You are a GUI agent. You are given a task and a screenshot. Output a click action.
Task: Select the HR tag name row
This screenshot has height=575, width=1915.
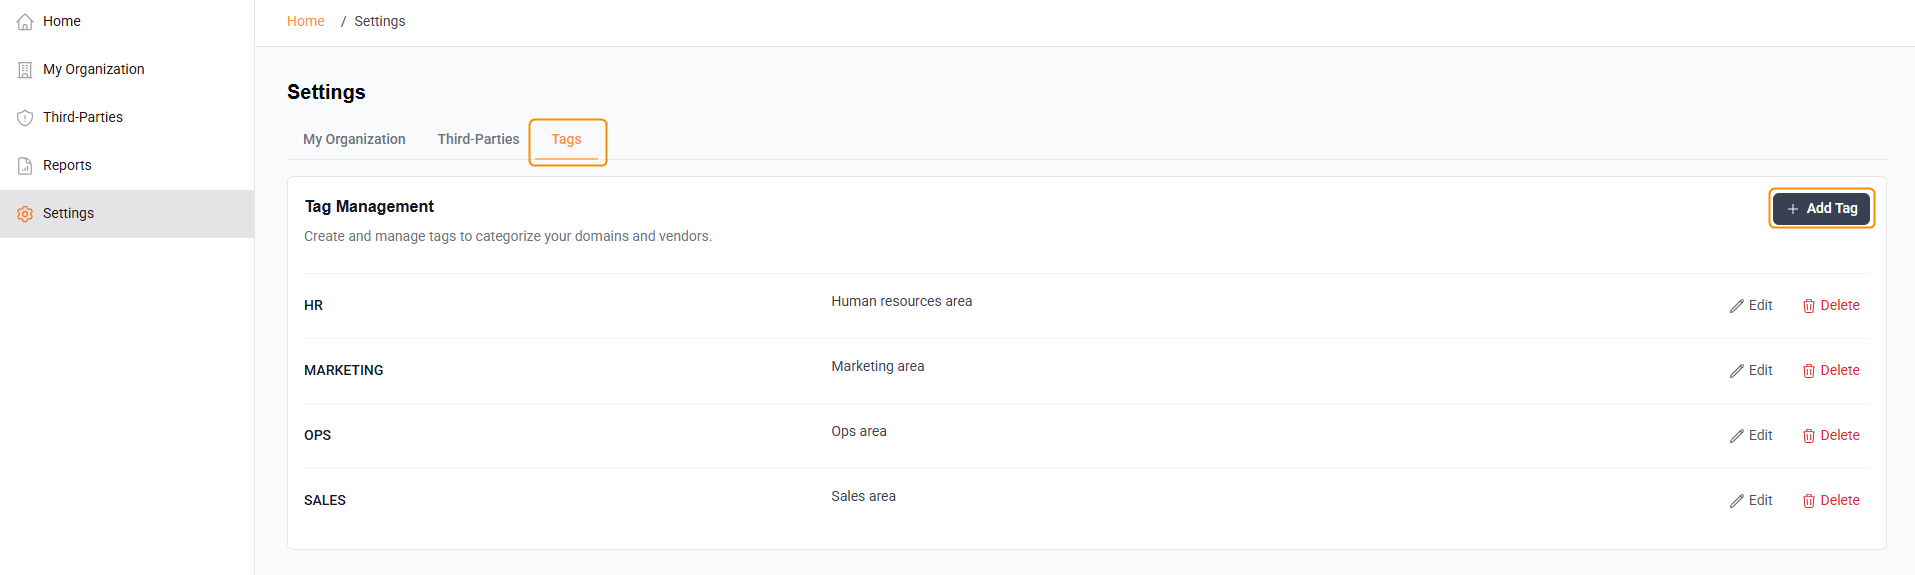(x=313, y=305)
